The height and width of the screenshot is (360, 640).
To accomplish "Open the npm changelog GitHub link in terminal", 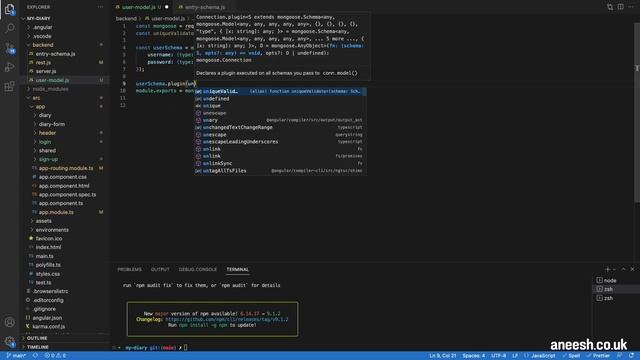I will (227, 319).
